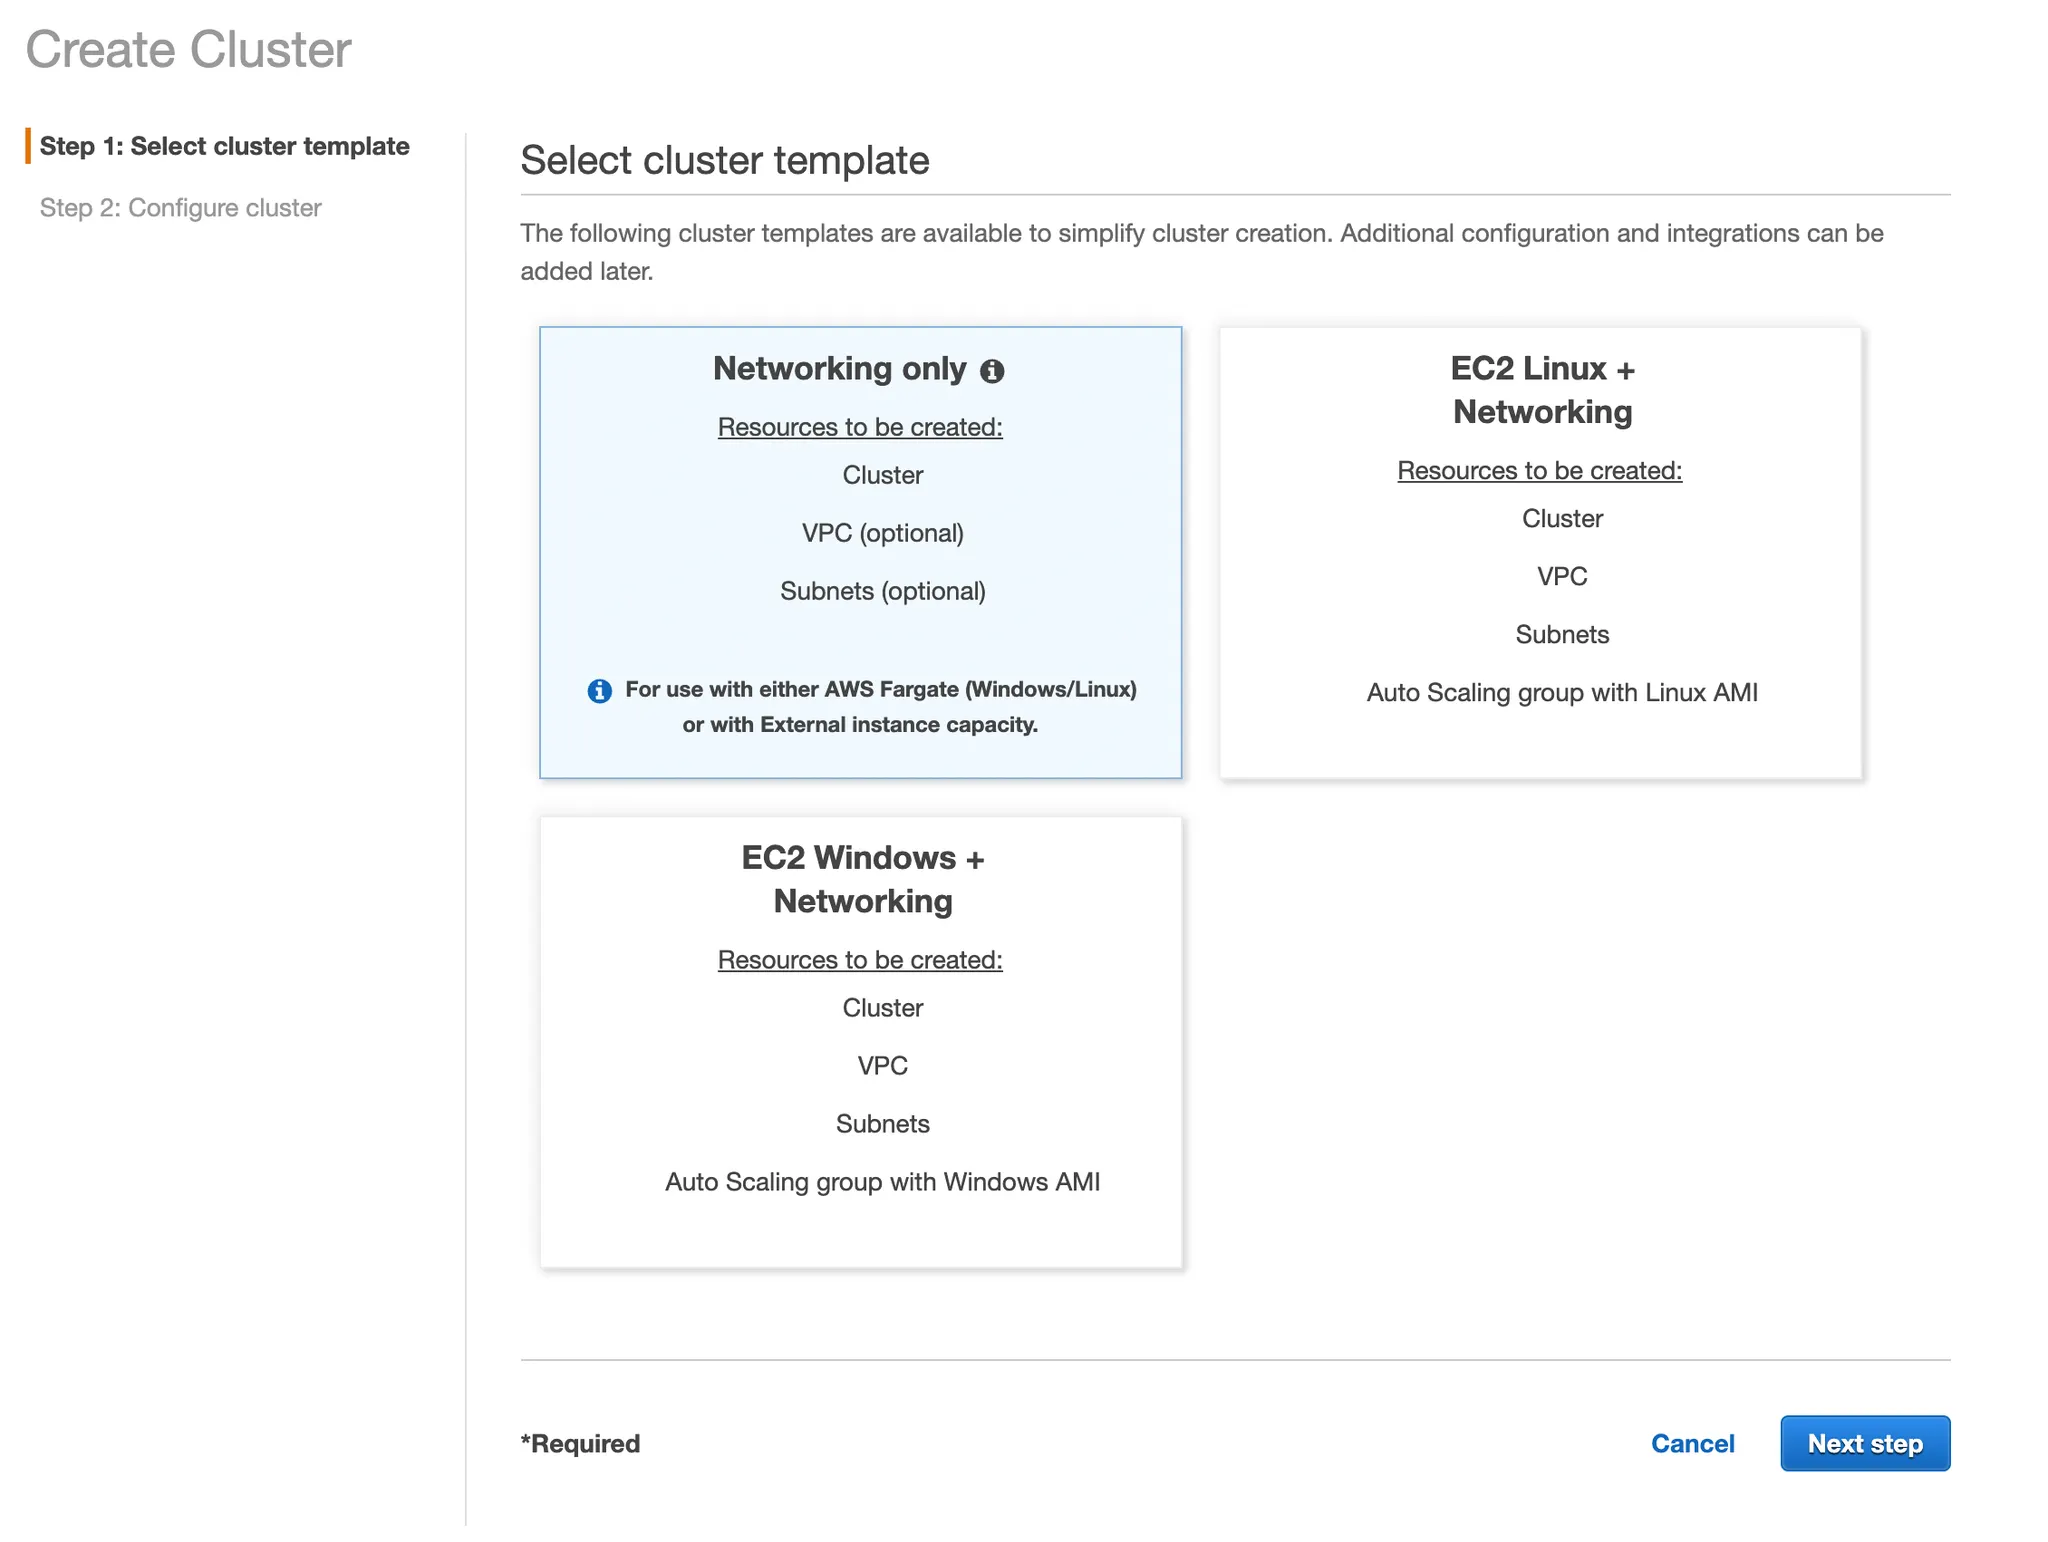Image resolution: width=2048 pixels, height=1542 pixels.
Task: Click Resources to be created in Networking card
Action: coord(859,427)
